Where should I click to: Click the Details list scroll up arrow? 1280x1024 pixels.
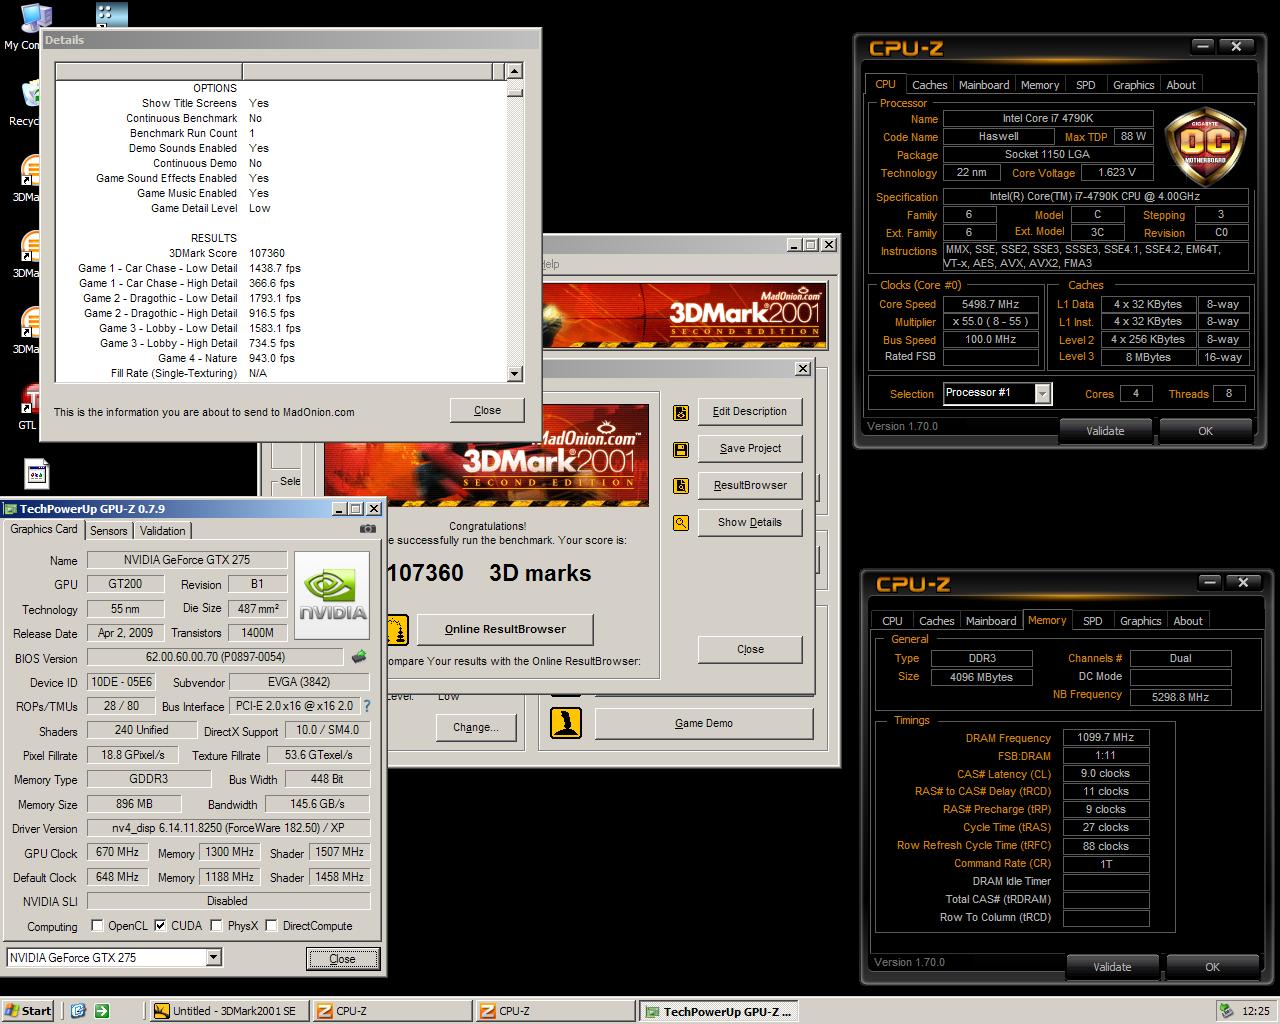pos(514,71)
